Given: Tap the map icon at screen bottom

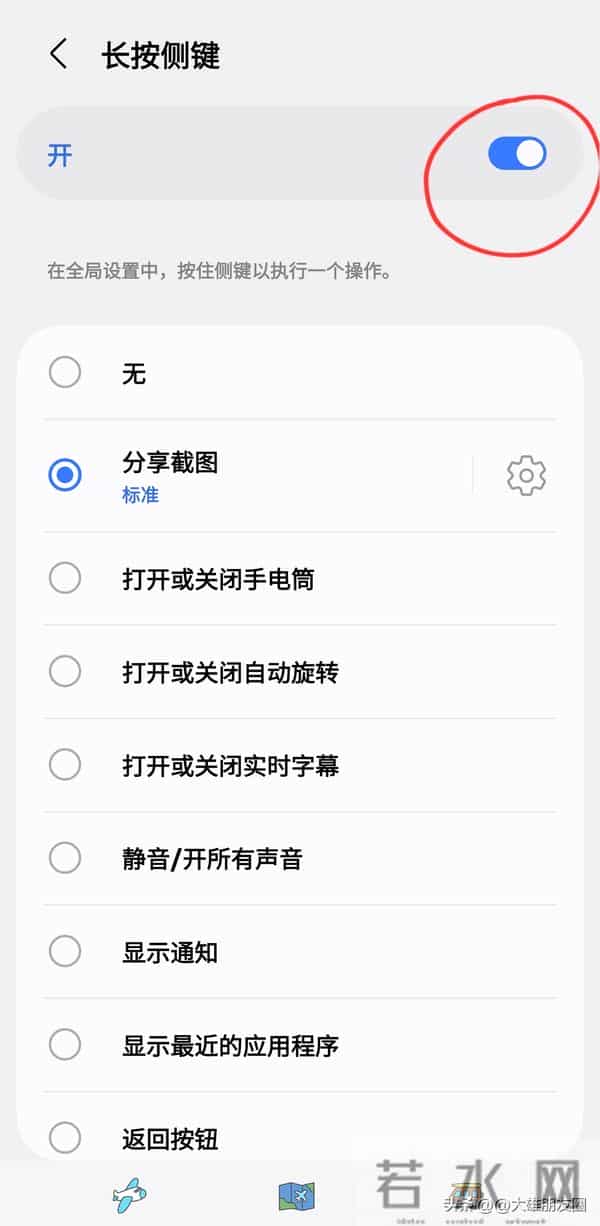Looking at the screenshot, I should [298, 1194].
